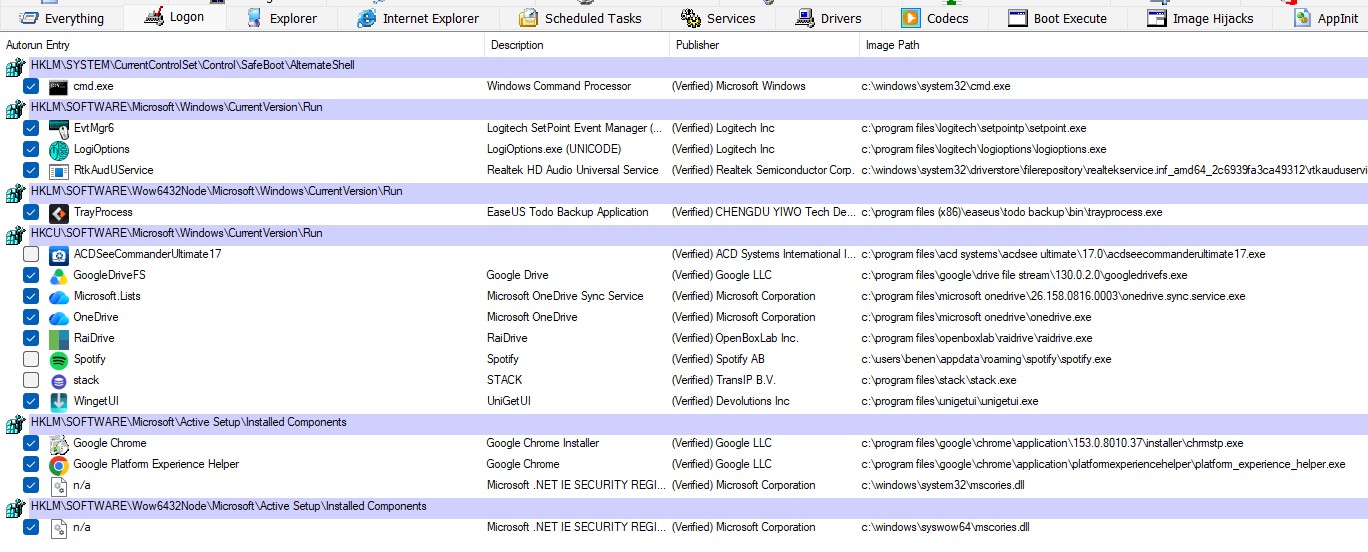This screenshot has height=552, width=1368.
Task: Uncheck the OneDrive entry checkbox
Action: [31, 317]
